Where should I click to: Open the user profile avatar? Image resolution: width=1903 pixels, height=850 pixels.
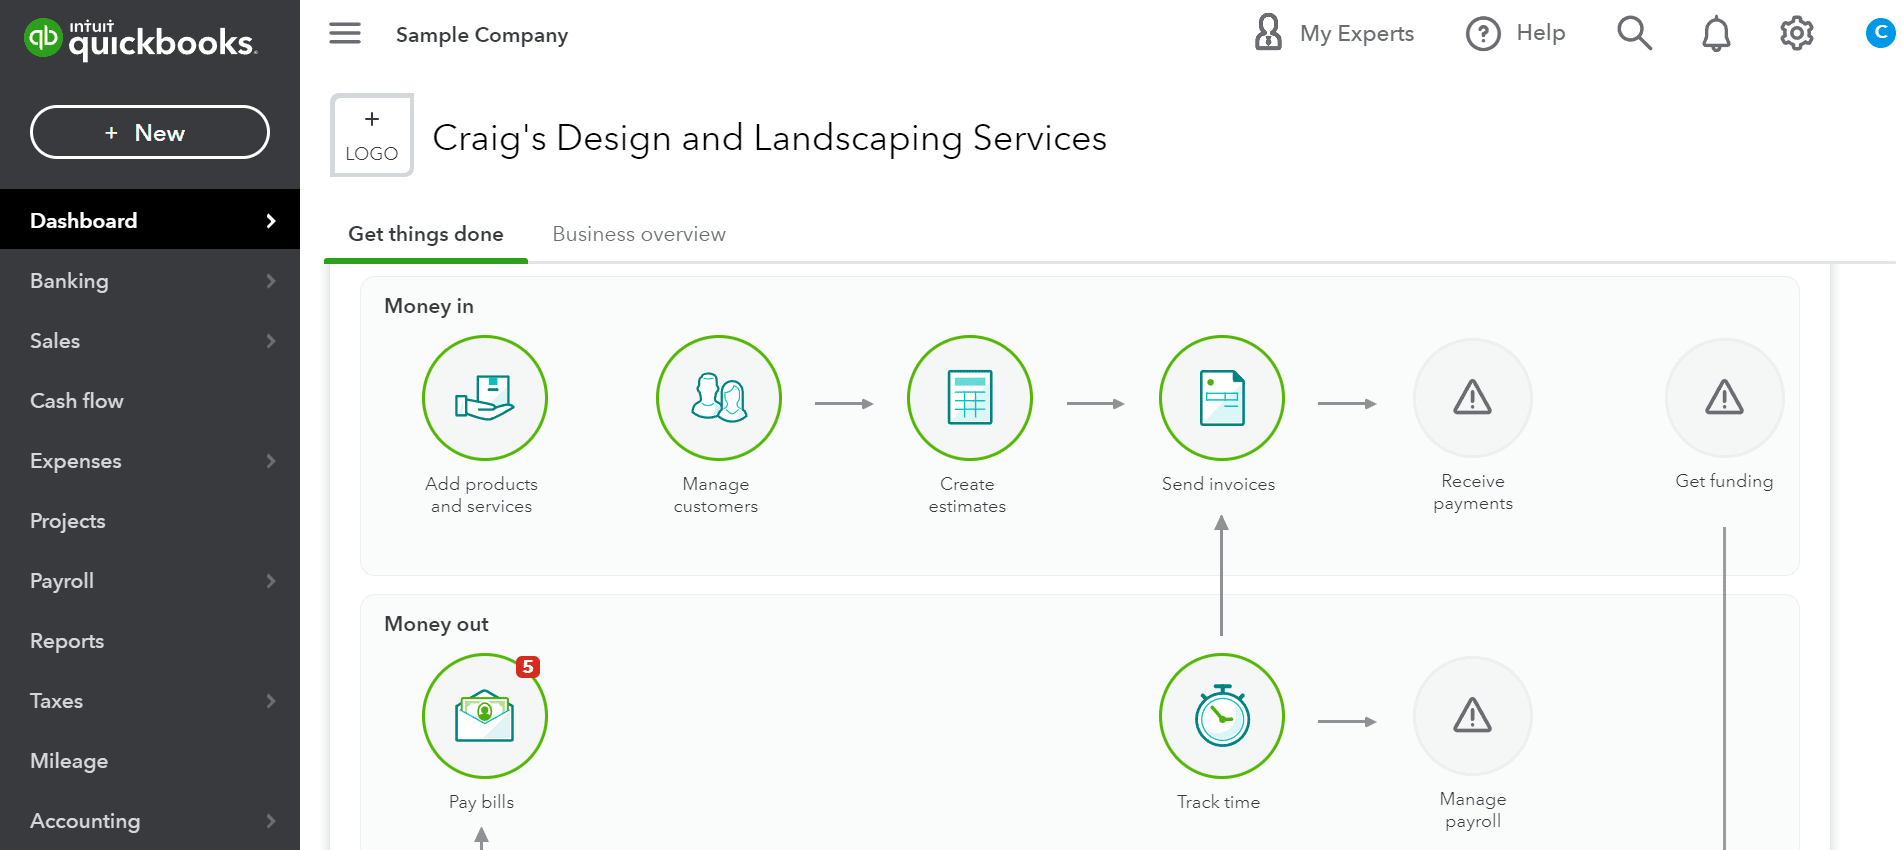pos(1880,33)
